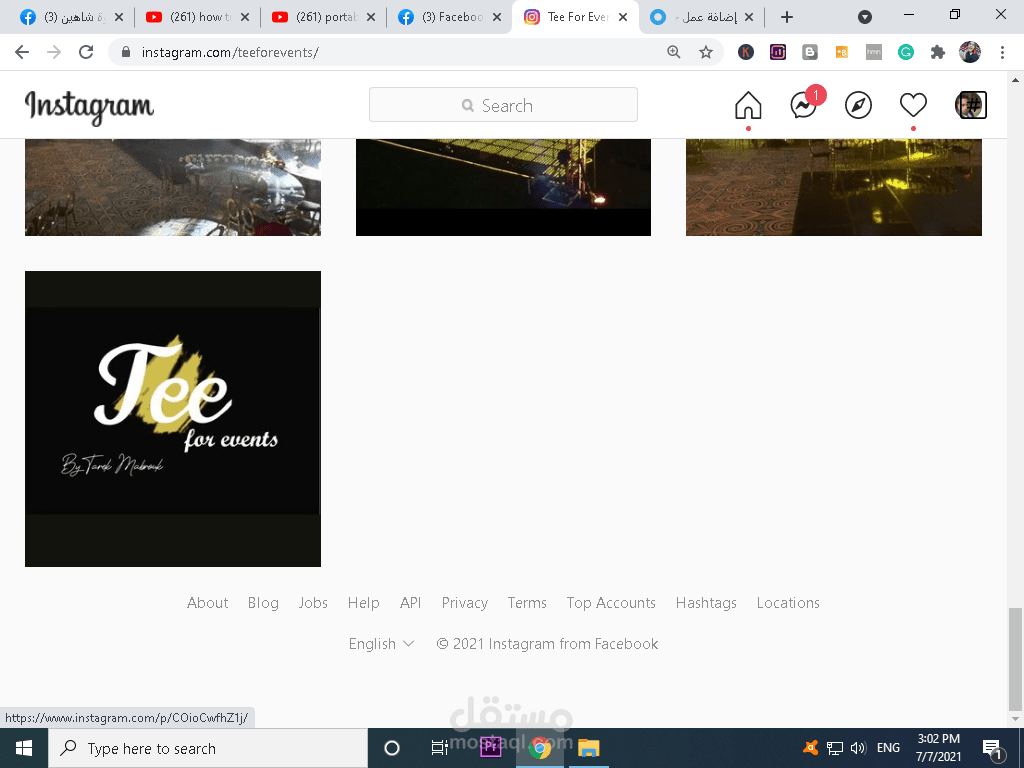
Task: Open Grammarly extension icon
Action: click(906, 52)
